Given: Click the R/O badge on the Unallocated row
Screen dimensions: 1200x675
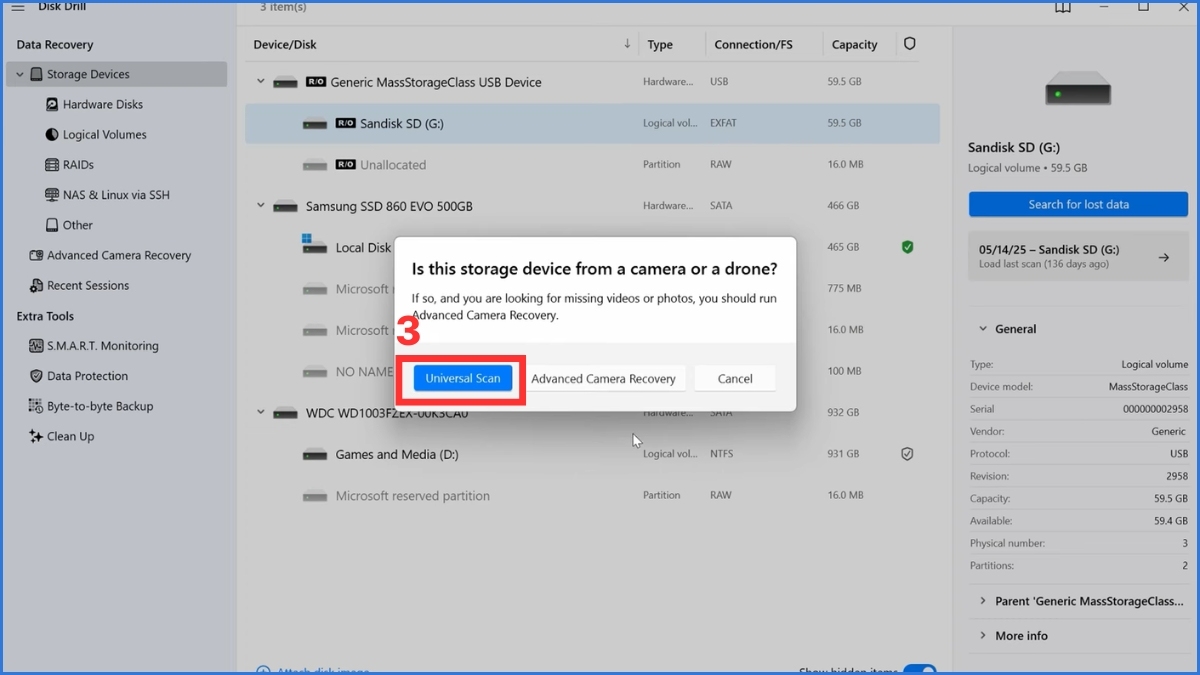Looking at the screenshot, I should click(x=345, y=164).
